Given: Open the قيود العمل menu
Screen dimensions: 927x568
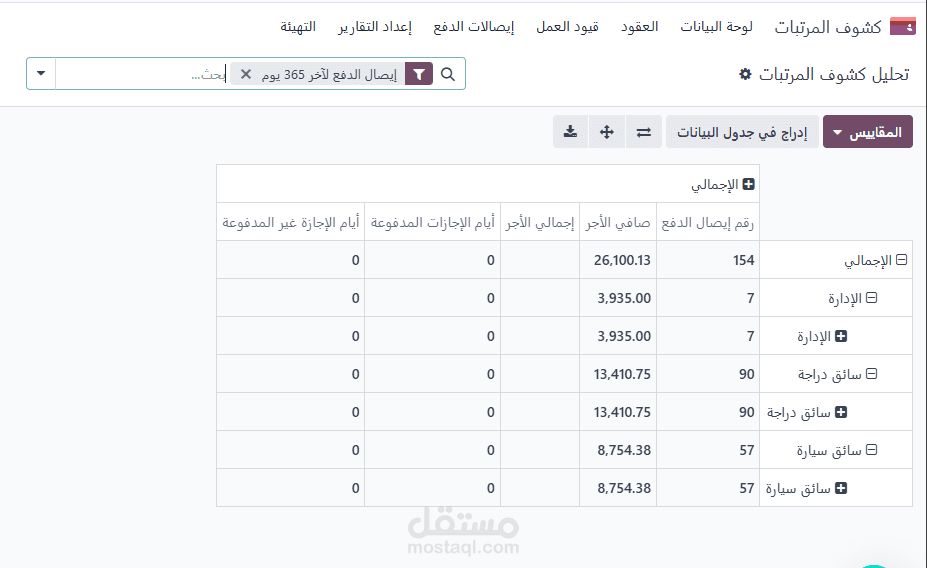Looking at the screenshot, I should pyautogui.click(x=568, y=27).
